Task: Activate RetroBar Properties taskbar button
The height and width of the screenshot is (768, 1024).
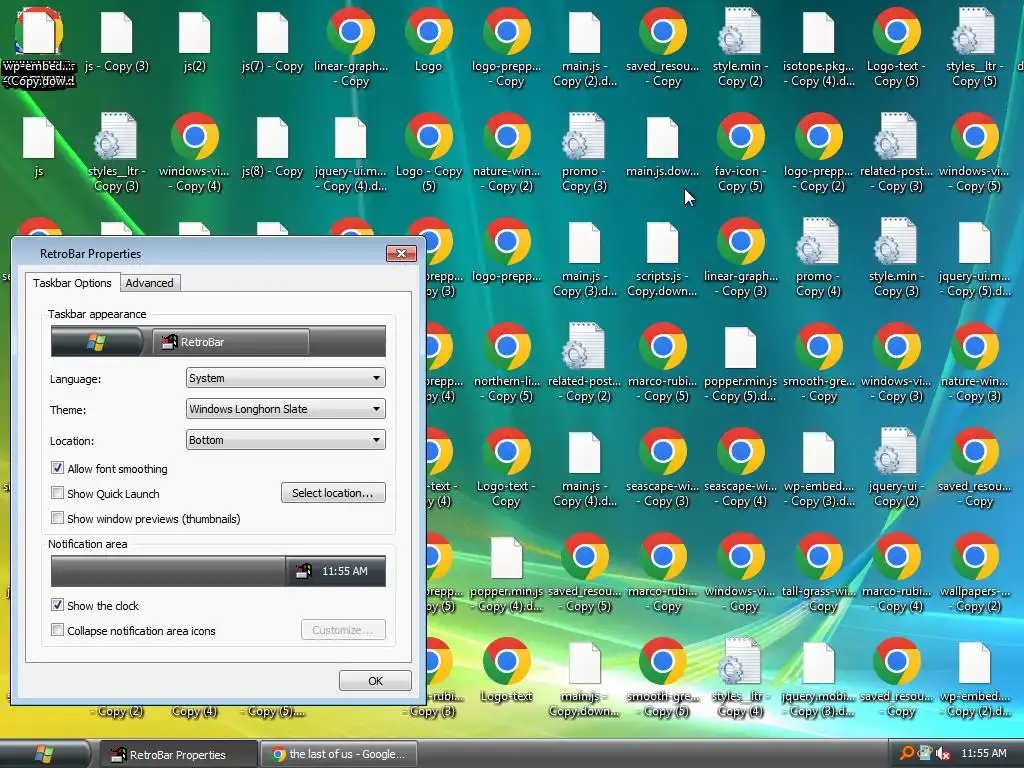Action: [x=178, y=755]
